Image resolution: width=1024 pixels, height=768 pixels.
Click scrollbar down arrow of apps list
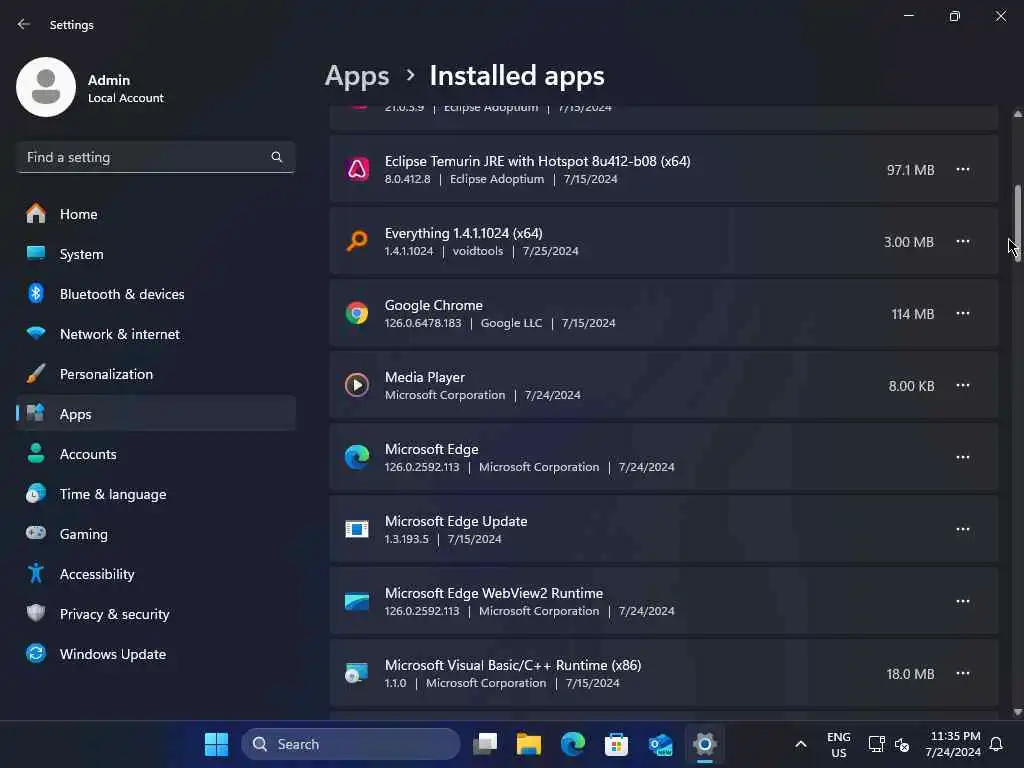(1017, 712)
